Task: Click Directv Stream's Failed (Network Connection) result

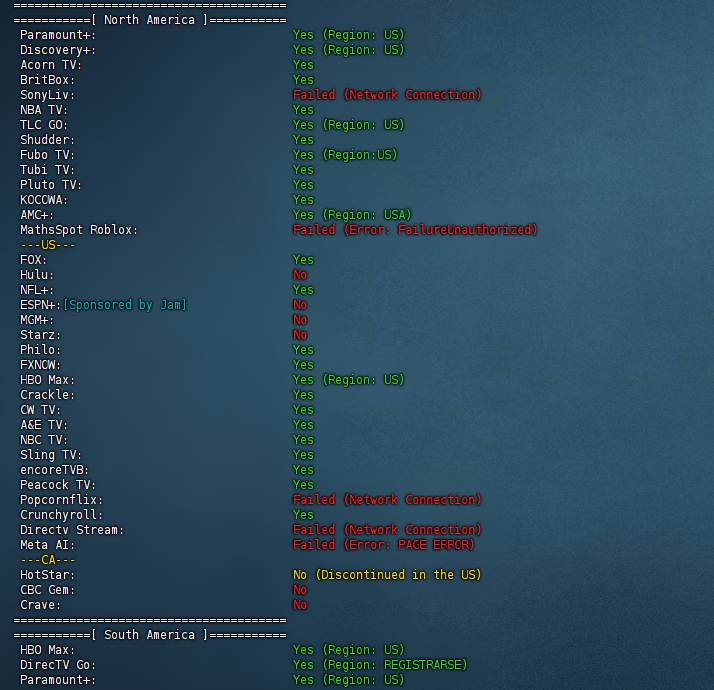Action: coord(387,530)
